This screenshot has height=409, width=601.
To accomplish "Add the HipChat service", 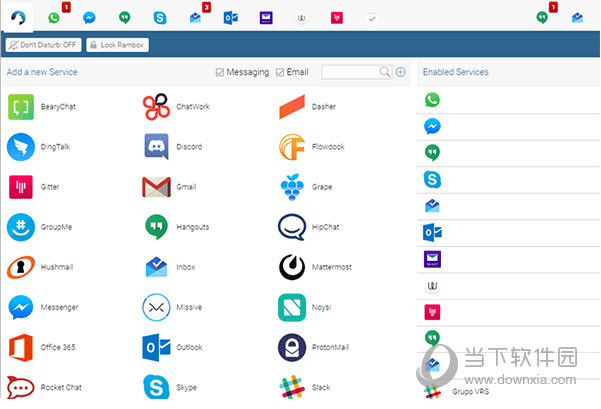I will [309, 227].
